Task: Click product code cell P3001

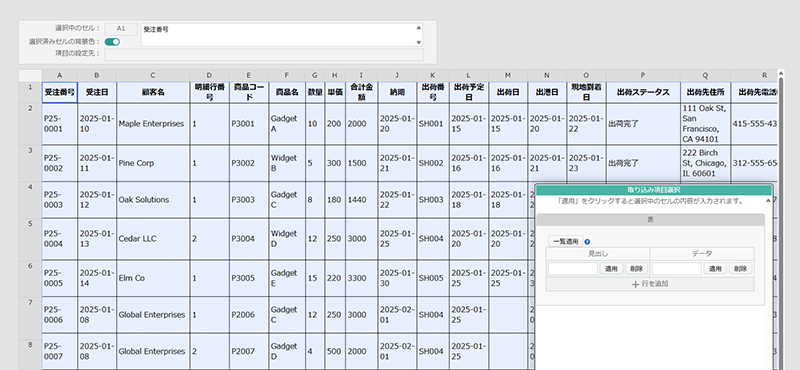Action: point(249,124)
